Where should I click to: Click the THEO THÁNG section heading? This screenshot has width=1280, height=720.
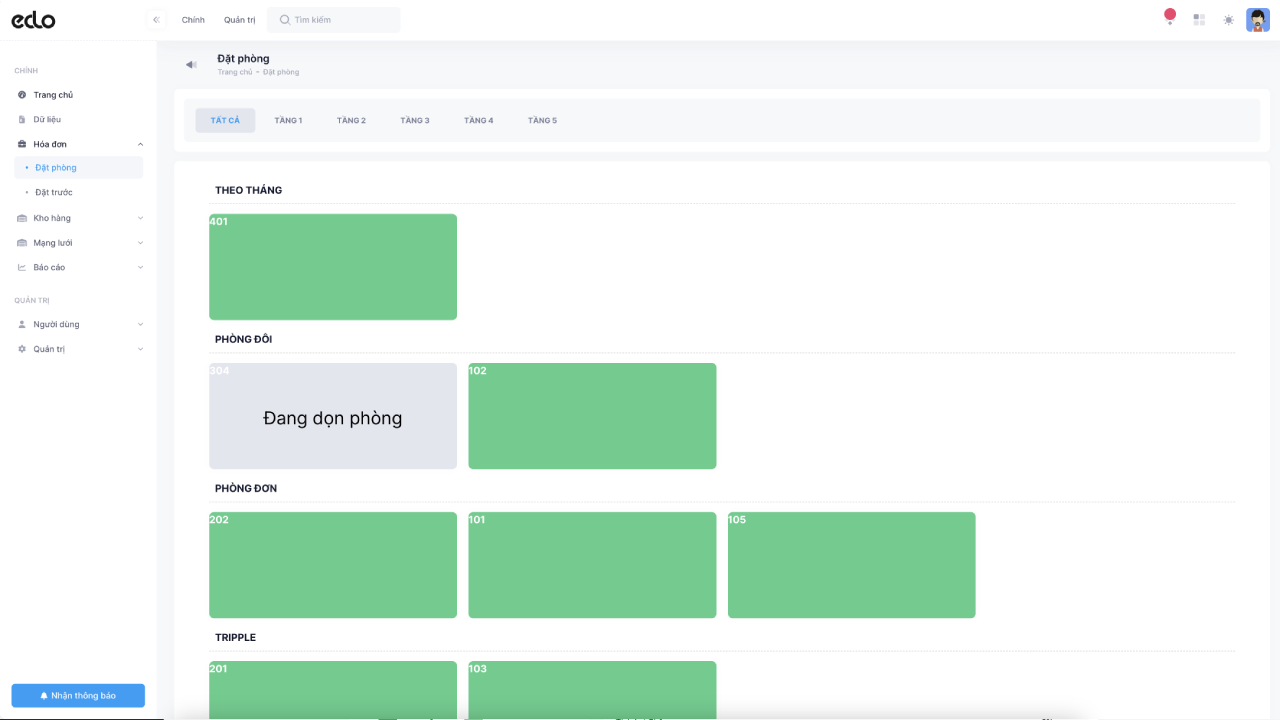[x=249, y=190]
